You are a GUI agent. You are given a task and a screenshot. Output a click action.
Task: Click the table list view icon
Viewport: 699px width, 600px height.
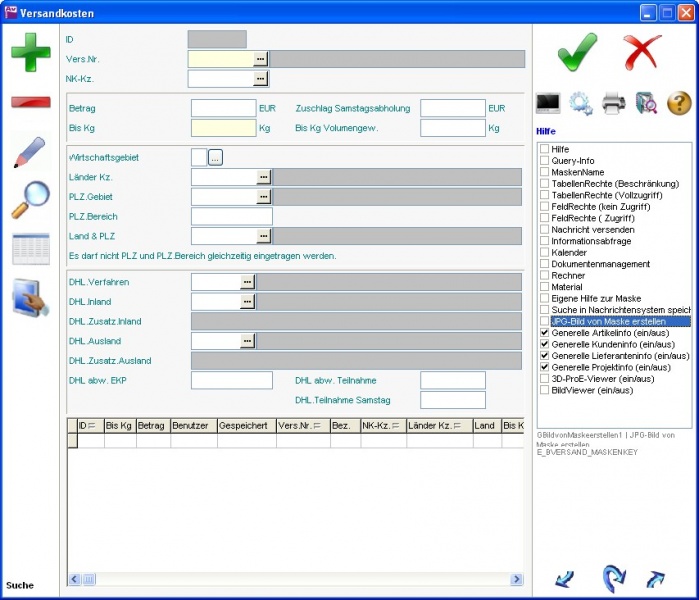pos(30,248)
